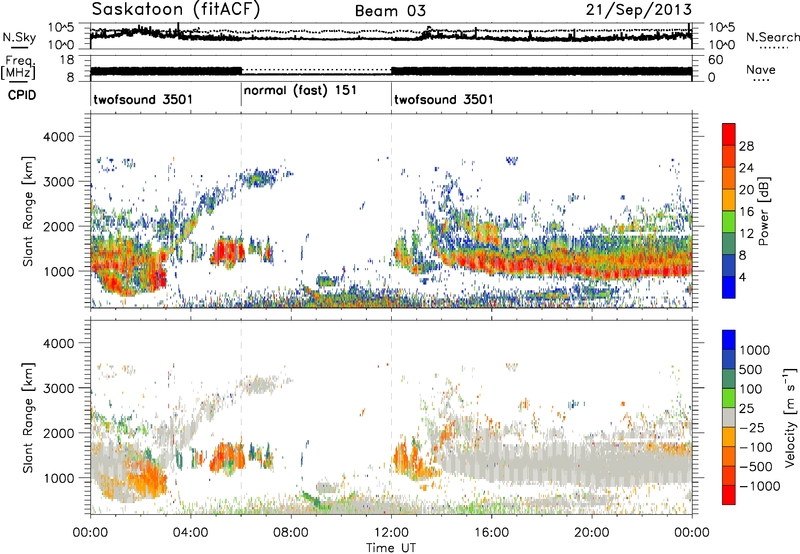The width and height of the screenshot is (800, 554).
Task: Click the 'Freq. [MHz]' axis label
Action: tap(19, 68)
